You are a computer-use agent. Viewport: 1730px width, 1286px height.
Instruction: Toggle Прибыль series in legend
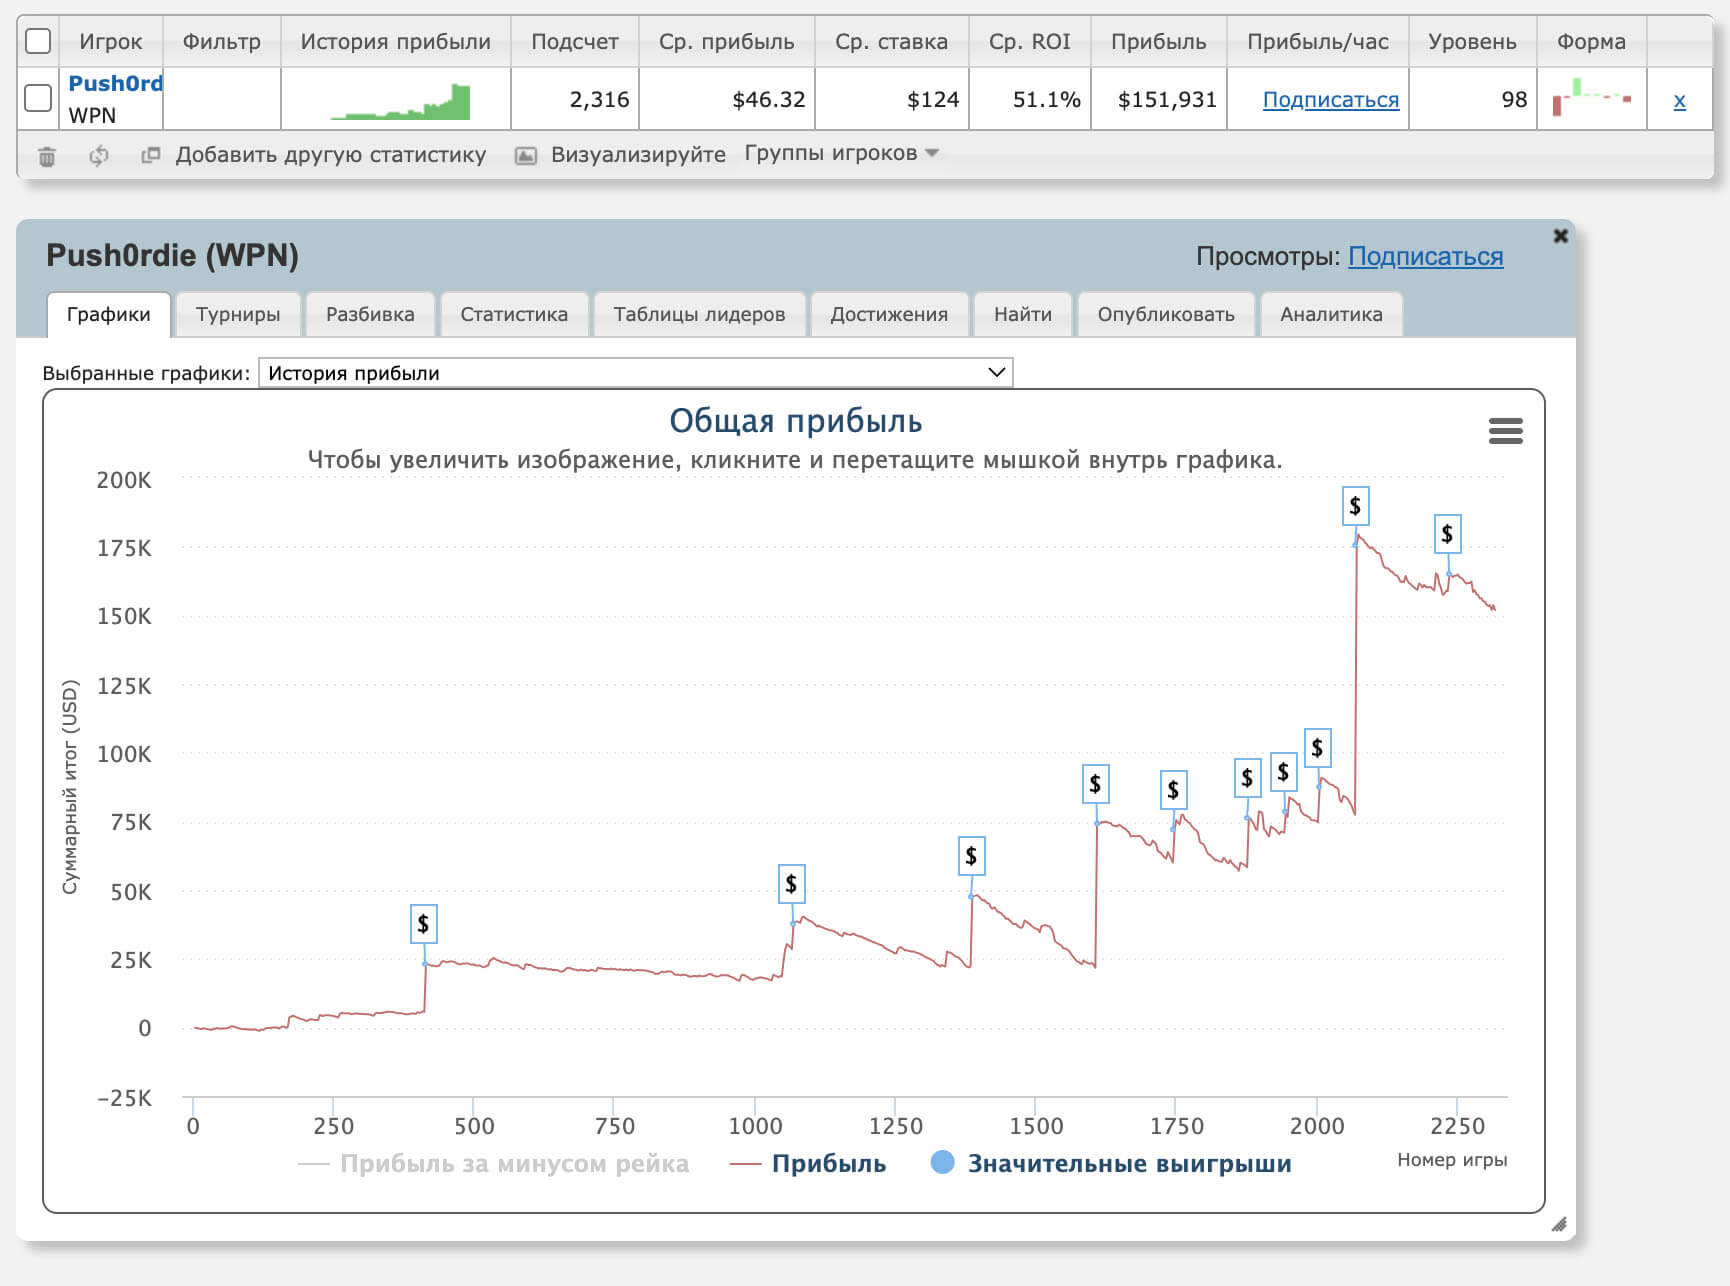tap(809, 1164)
